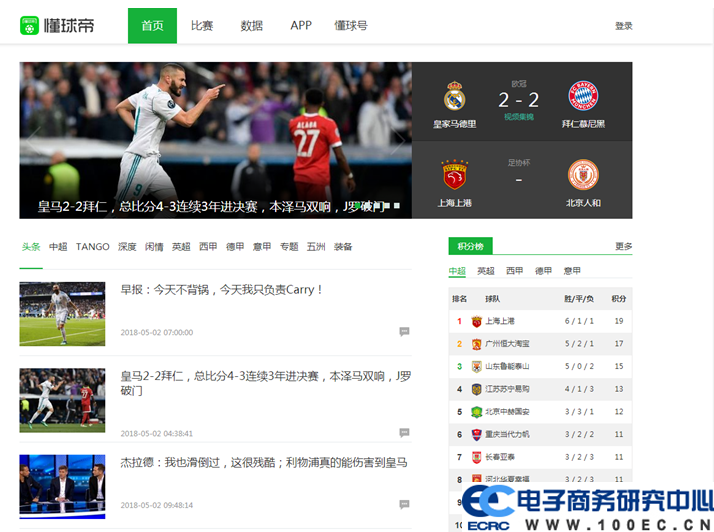Screen dimensions: 714x532
Task: Switch standings to 中超 league
Action: click(457, 271)
